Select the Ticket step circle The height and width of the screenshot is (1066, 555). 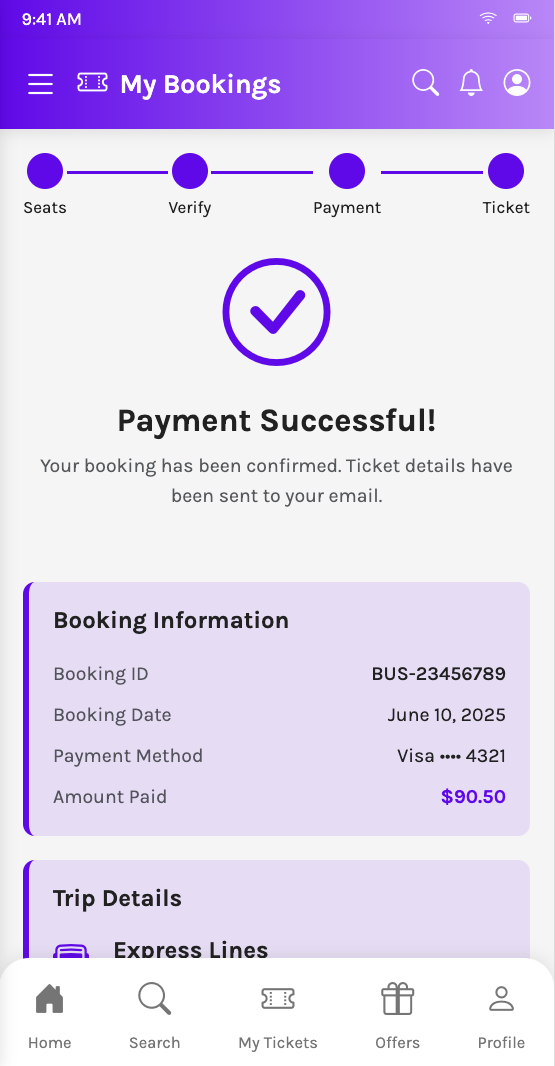[x=506, y=171]
